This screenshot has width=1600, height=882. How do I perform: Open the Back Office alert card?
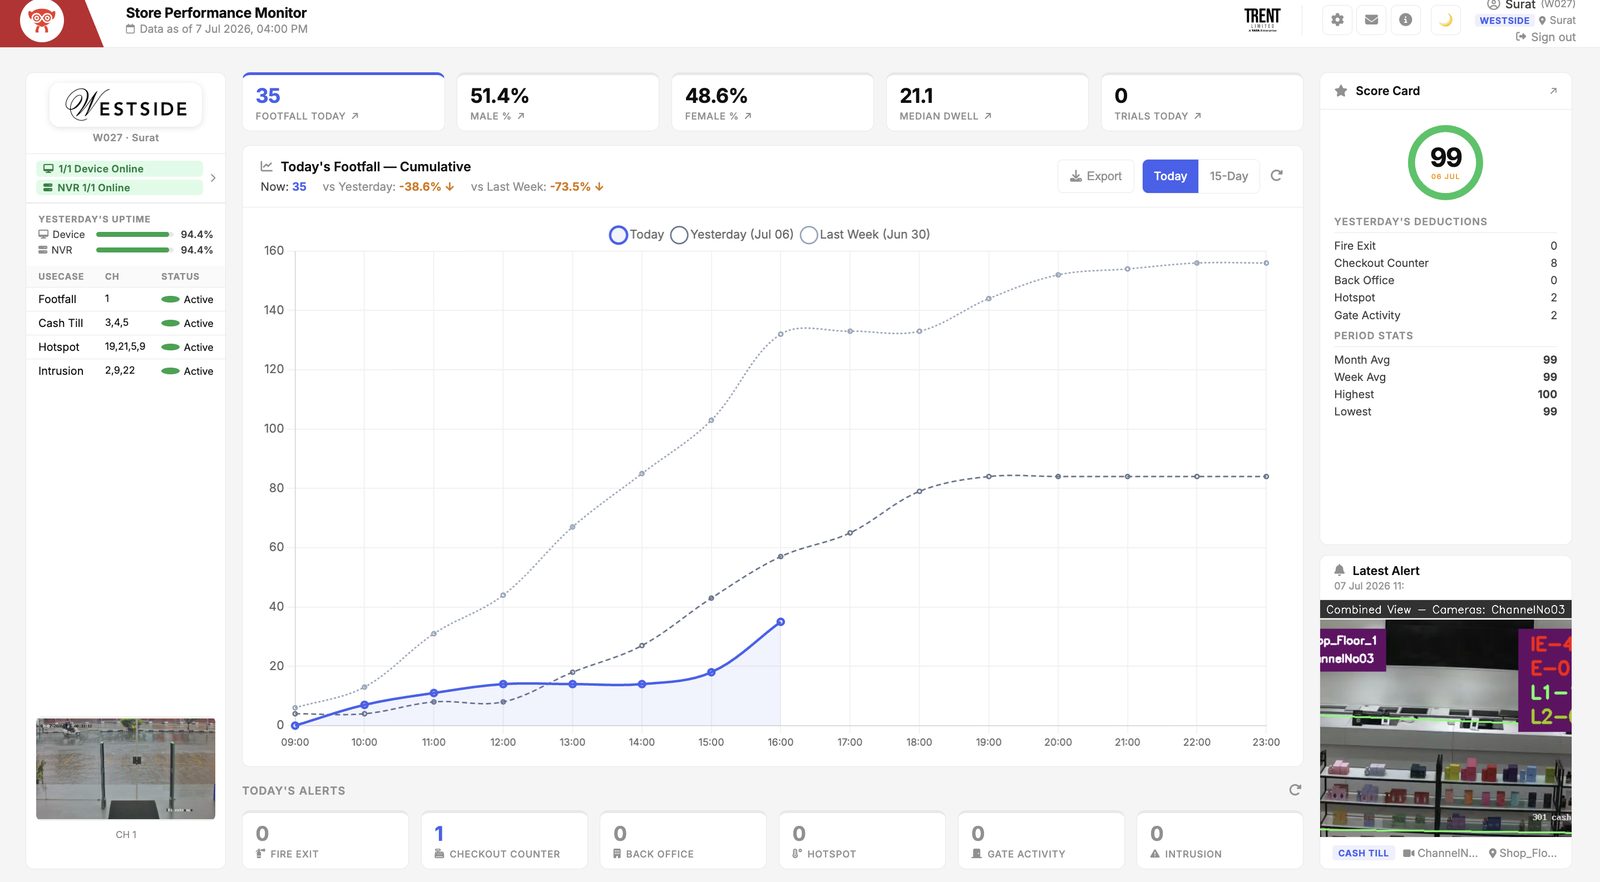(x=683, y=841)
